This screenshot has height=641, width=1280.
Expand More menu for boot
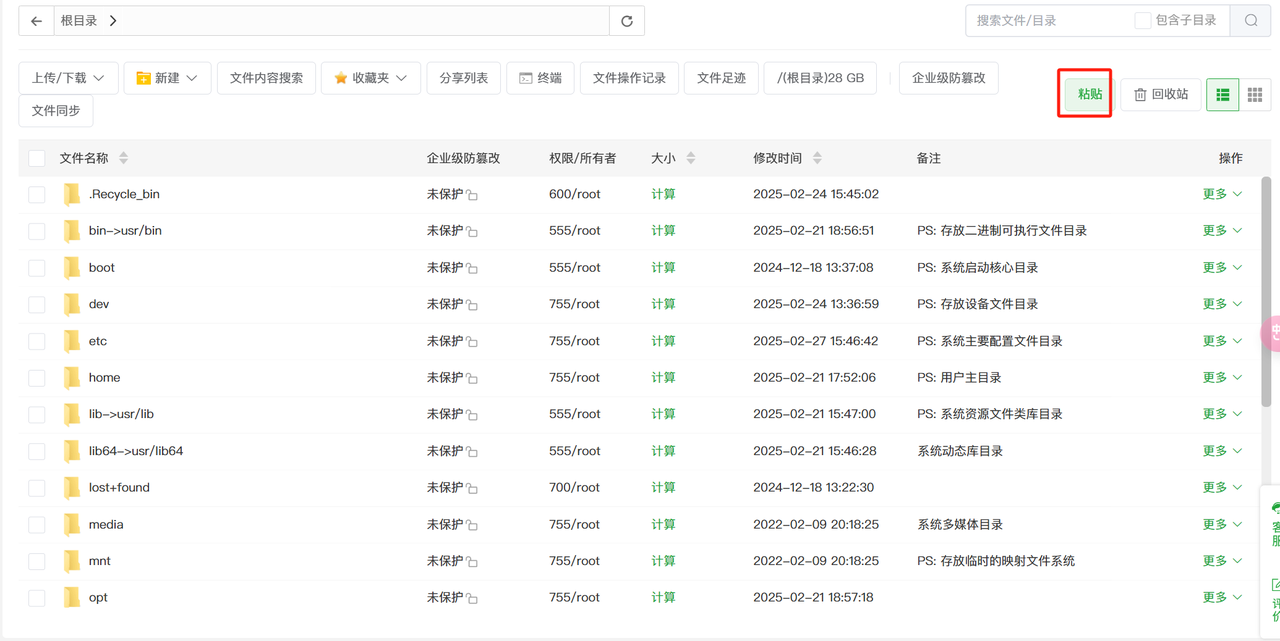[x=1222, y=267]
